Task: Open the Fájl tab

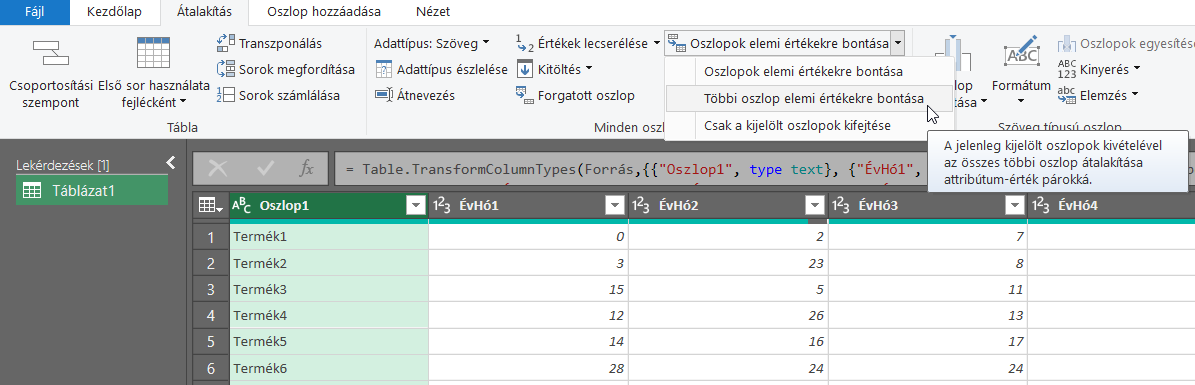Action: pos(34,12)
